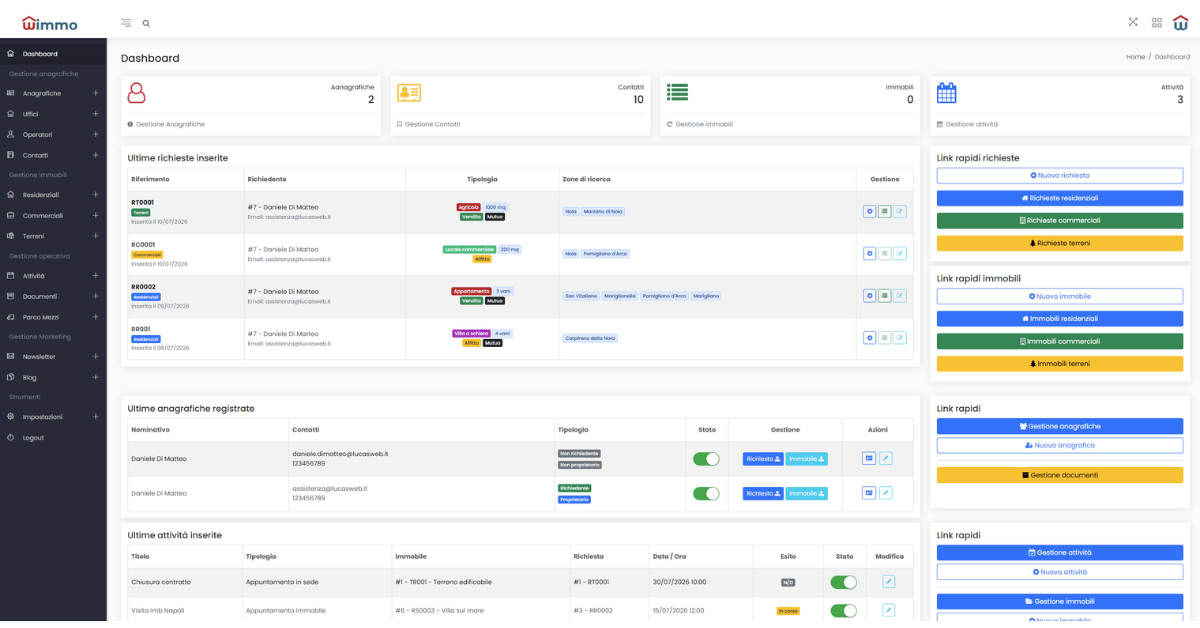This screenshot has height=628, width=1200.
Task: Open the green list icon for RR0002
Action: (x=885, y=296)
